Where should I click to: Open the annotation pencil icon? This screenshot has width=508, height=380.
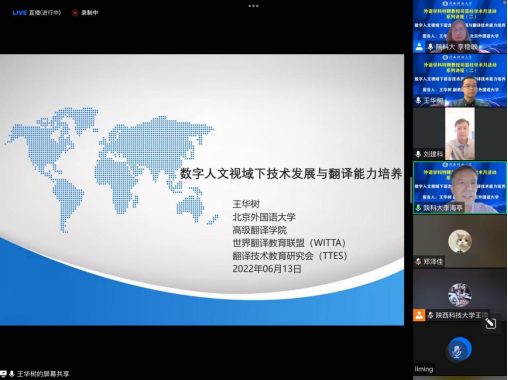490,323
